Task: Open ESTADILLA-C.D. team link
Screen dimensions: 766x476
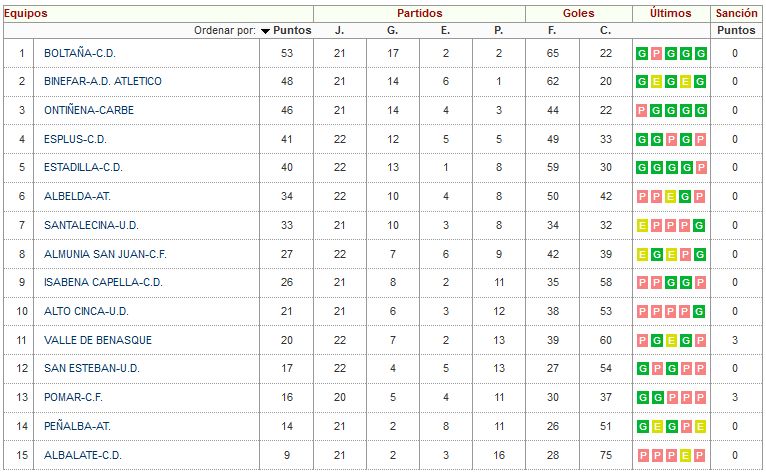Action: tap(83, 168)
